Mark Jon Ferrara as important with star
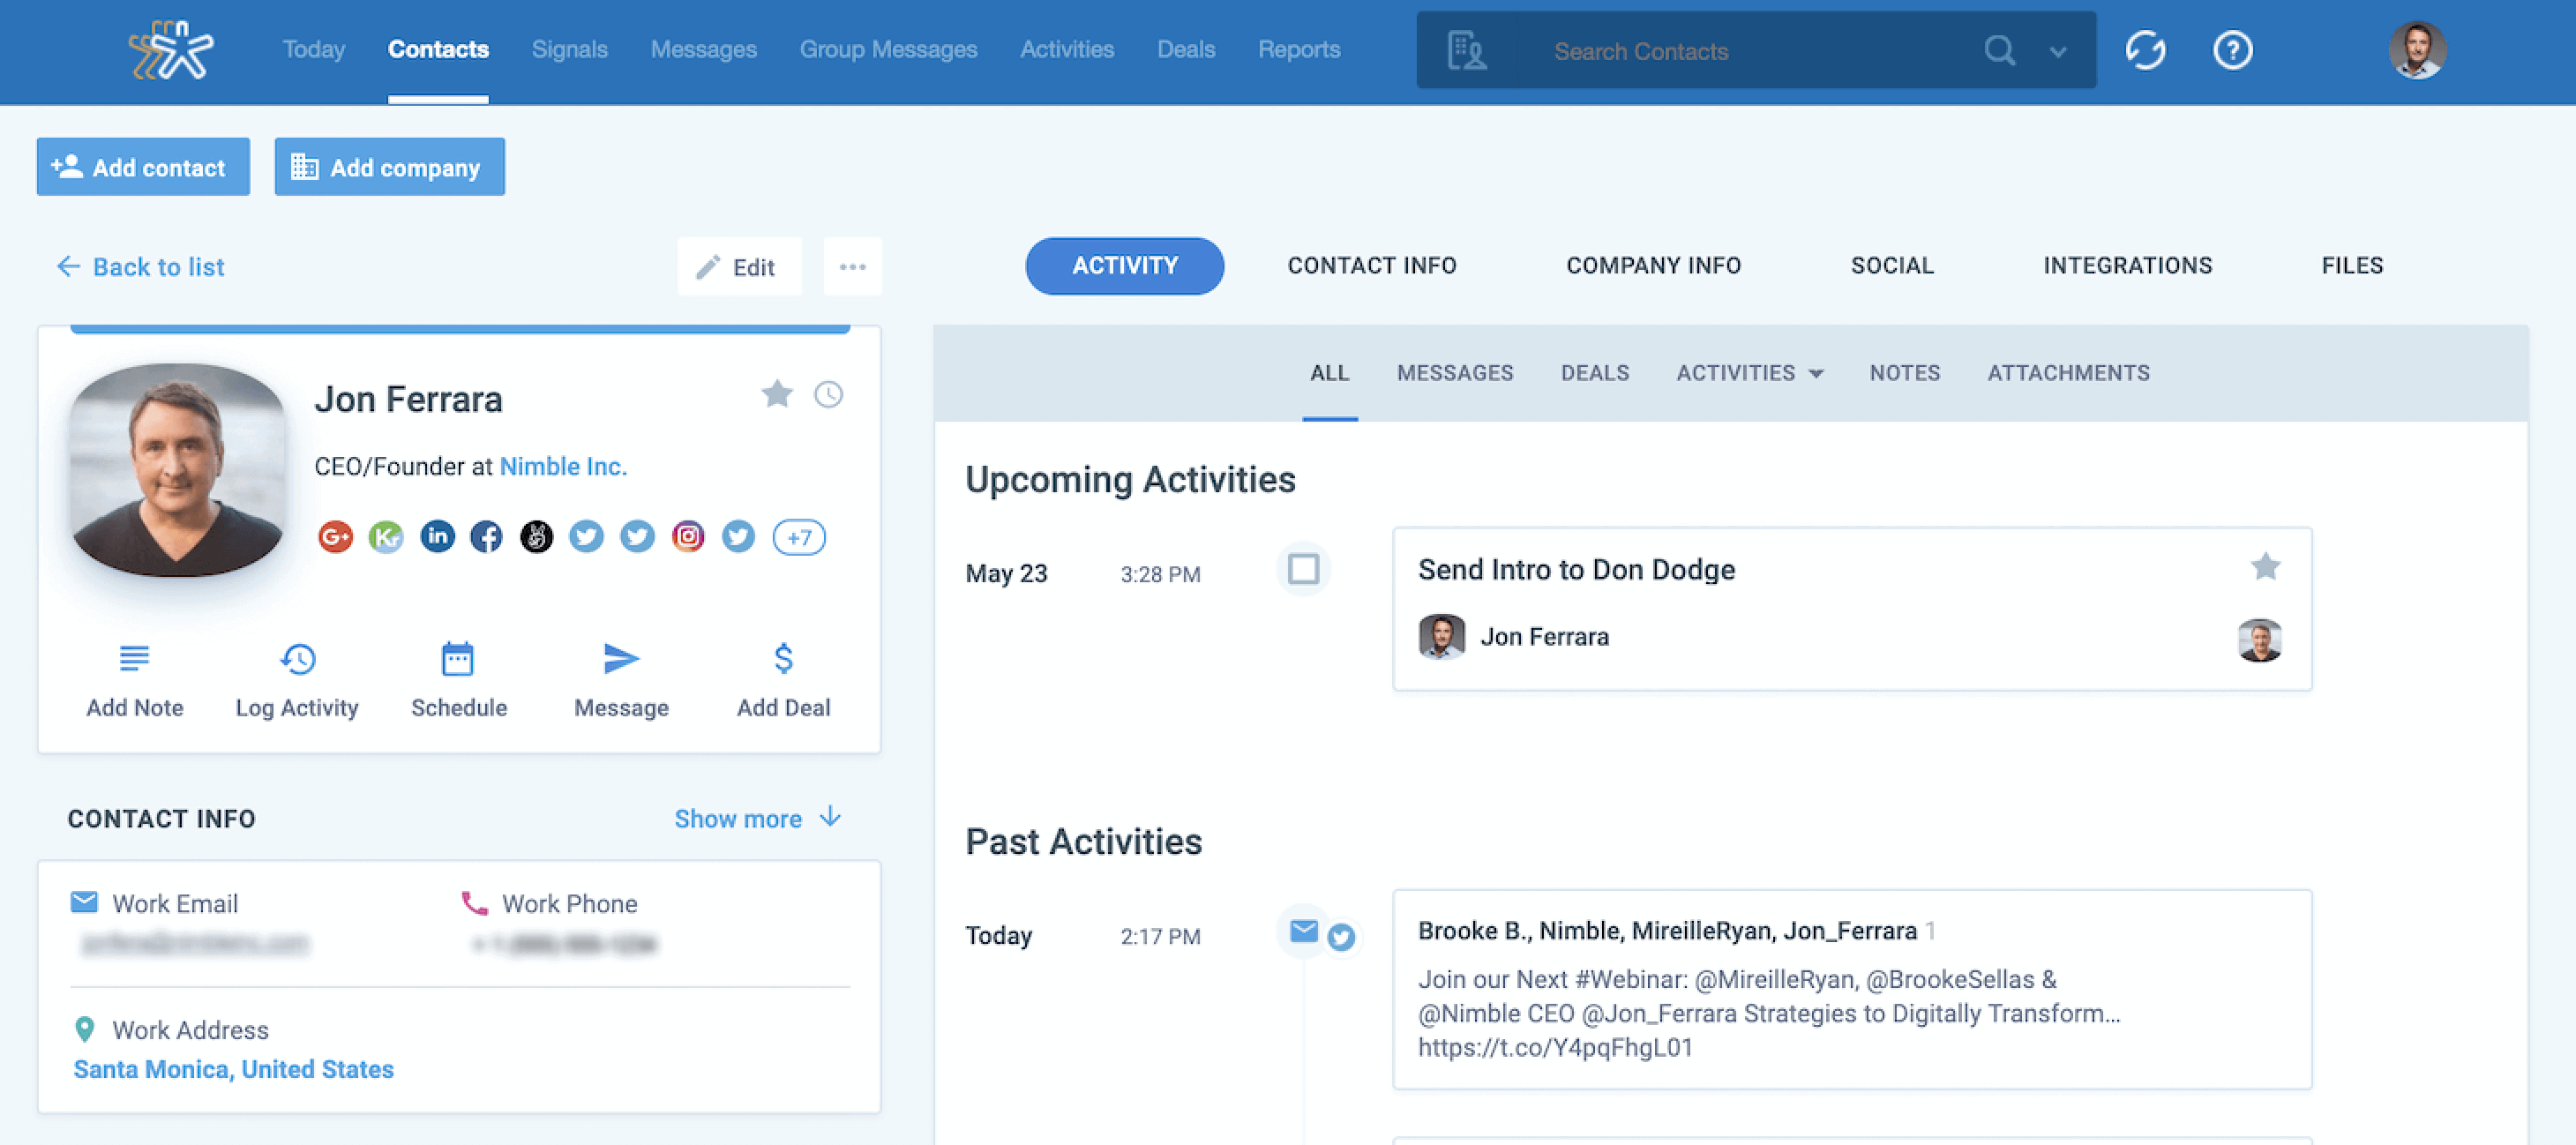 (777, 394)
